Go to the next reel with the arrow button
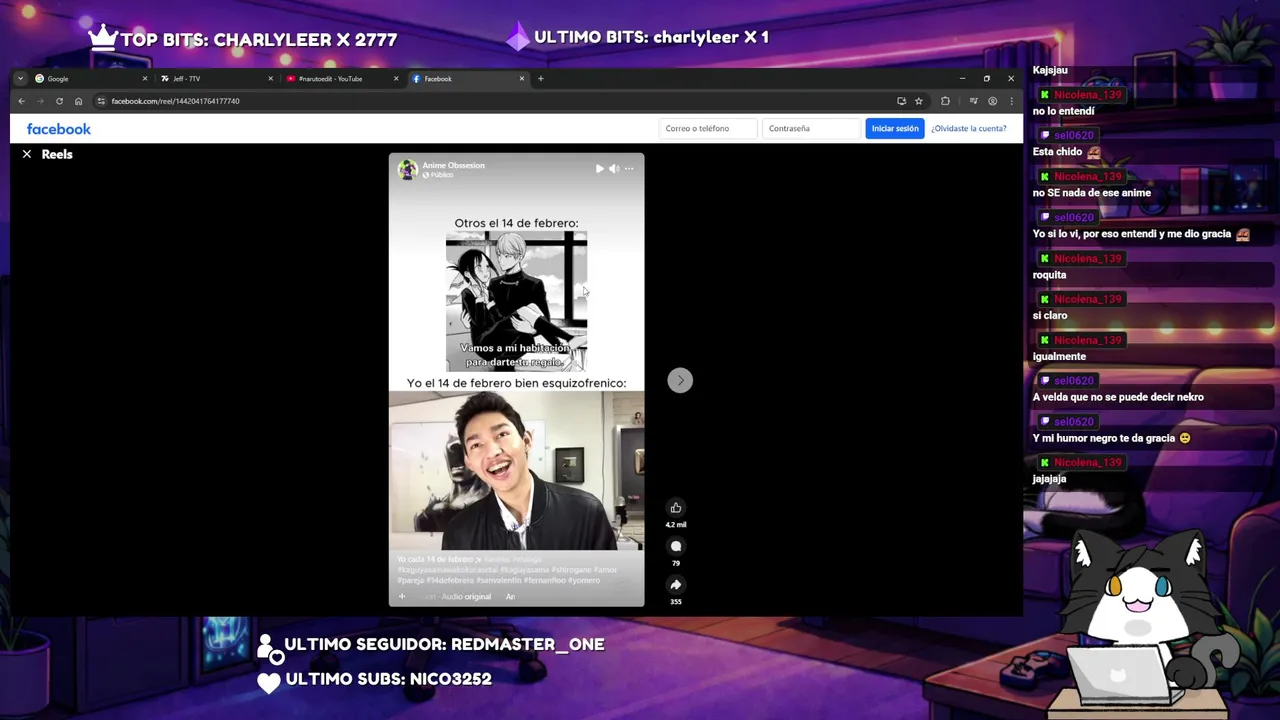Screen dimensions: 1280x720 coord(680,380)
